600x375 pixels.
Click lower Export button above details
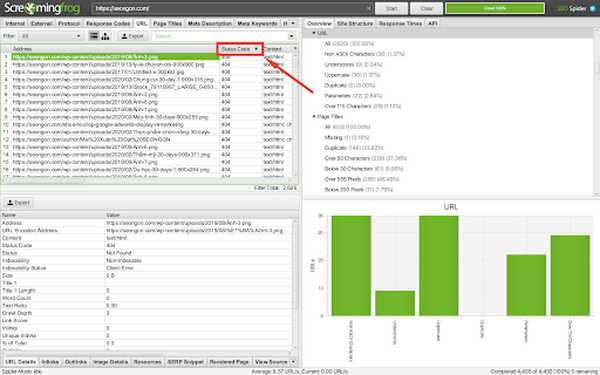coord(18,202)
